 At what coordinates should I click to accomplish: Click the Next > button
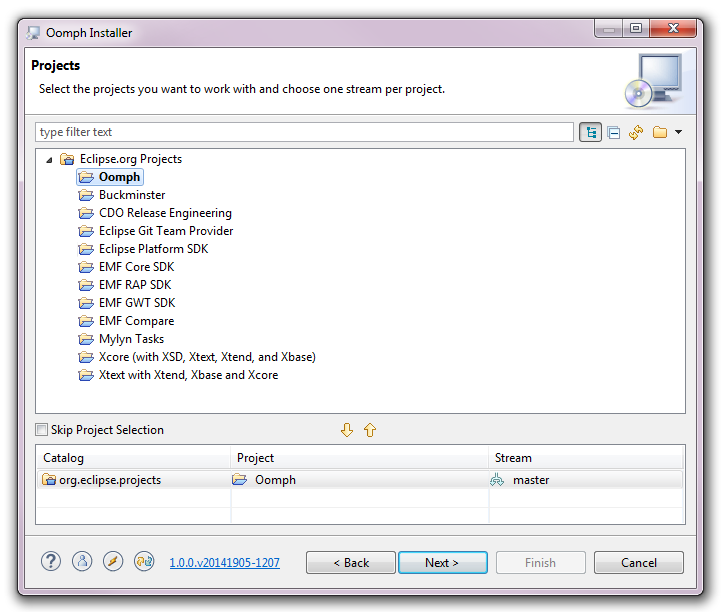443,563
